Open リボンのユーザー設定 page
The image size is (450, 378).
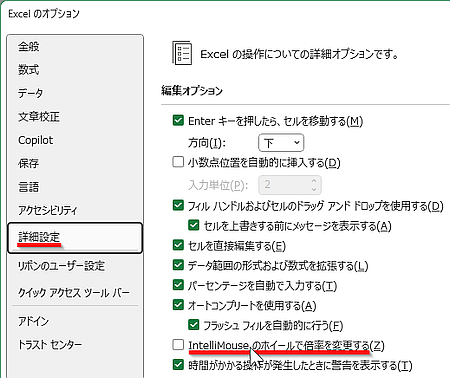pyautogui.click(x=61, y=266)
